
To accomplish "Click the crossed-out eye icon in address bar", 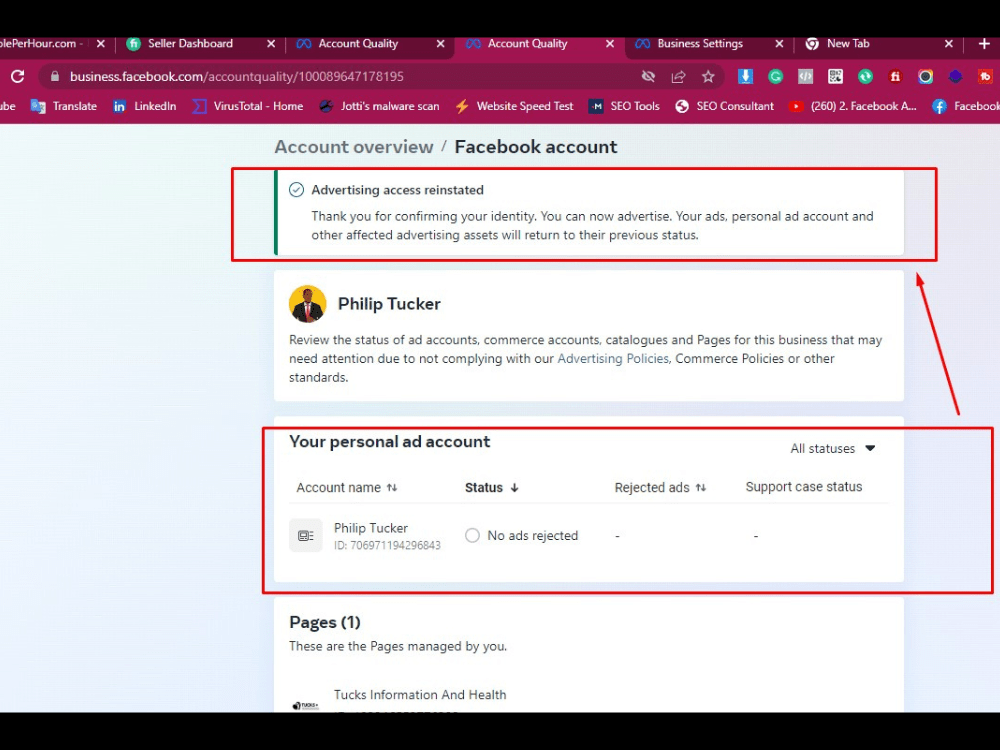I will coord(648,77).
